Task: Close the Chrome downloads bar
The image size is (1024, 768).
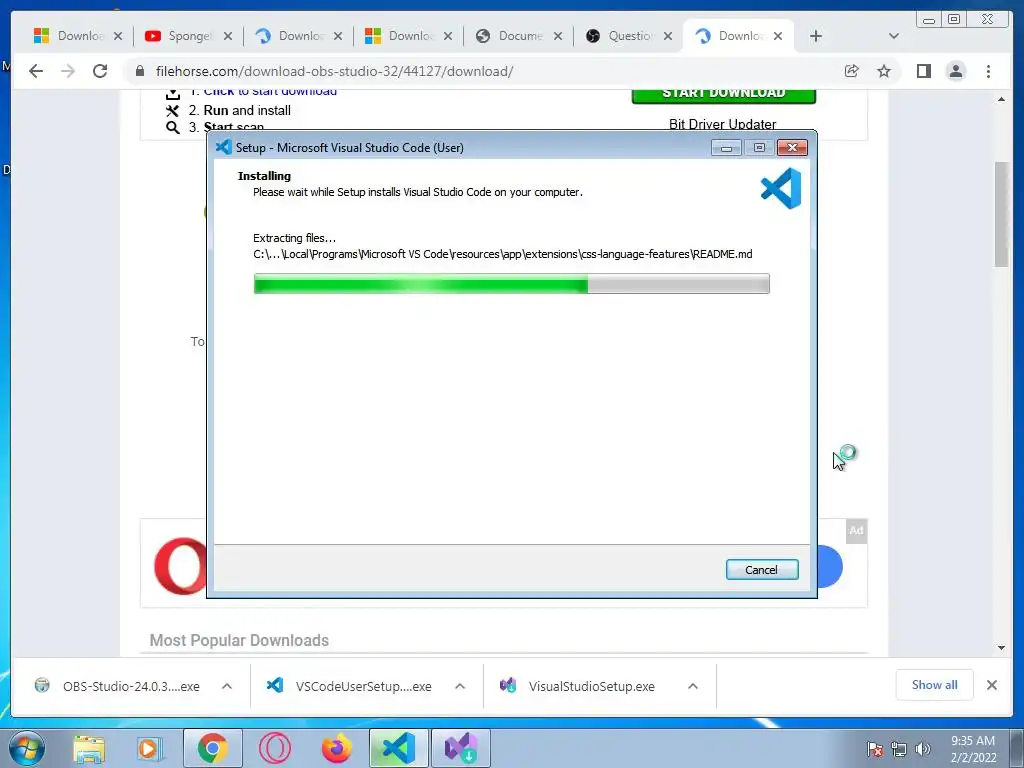Action: pyautogui.click(x=991, y=685)
